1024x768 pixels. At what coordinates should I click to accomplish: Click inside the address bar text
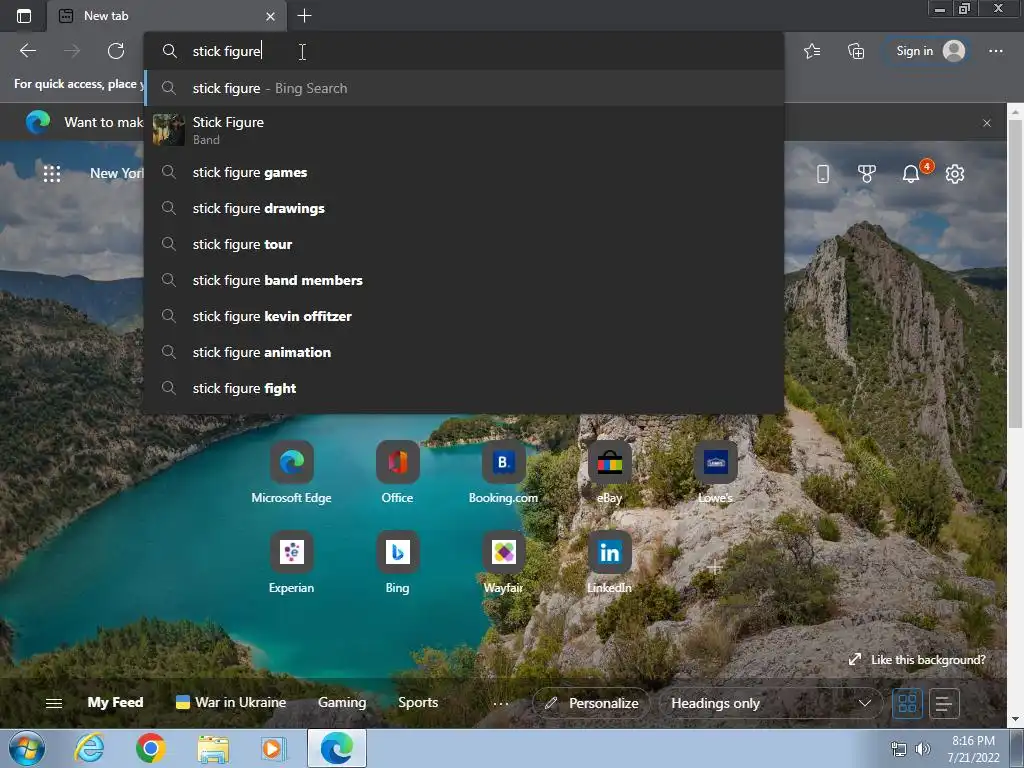(x=227, y=51)
